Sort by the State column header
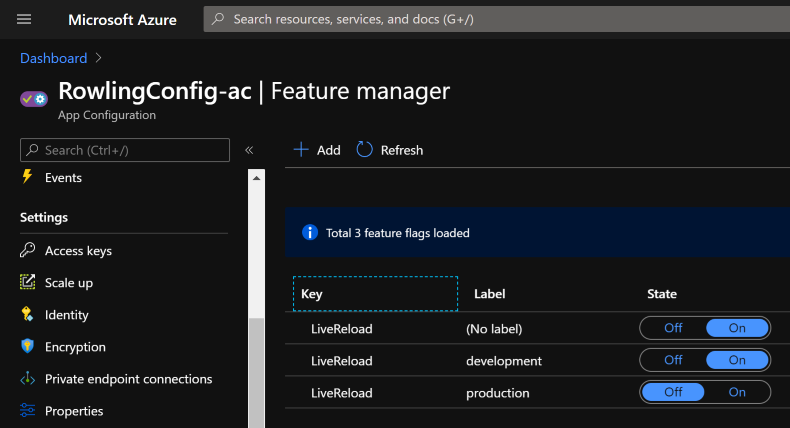Image resolution: width=790 pixels, height=428 pixels. tap(662, 294)
